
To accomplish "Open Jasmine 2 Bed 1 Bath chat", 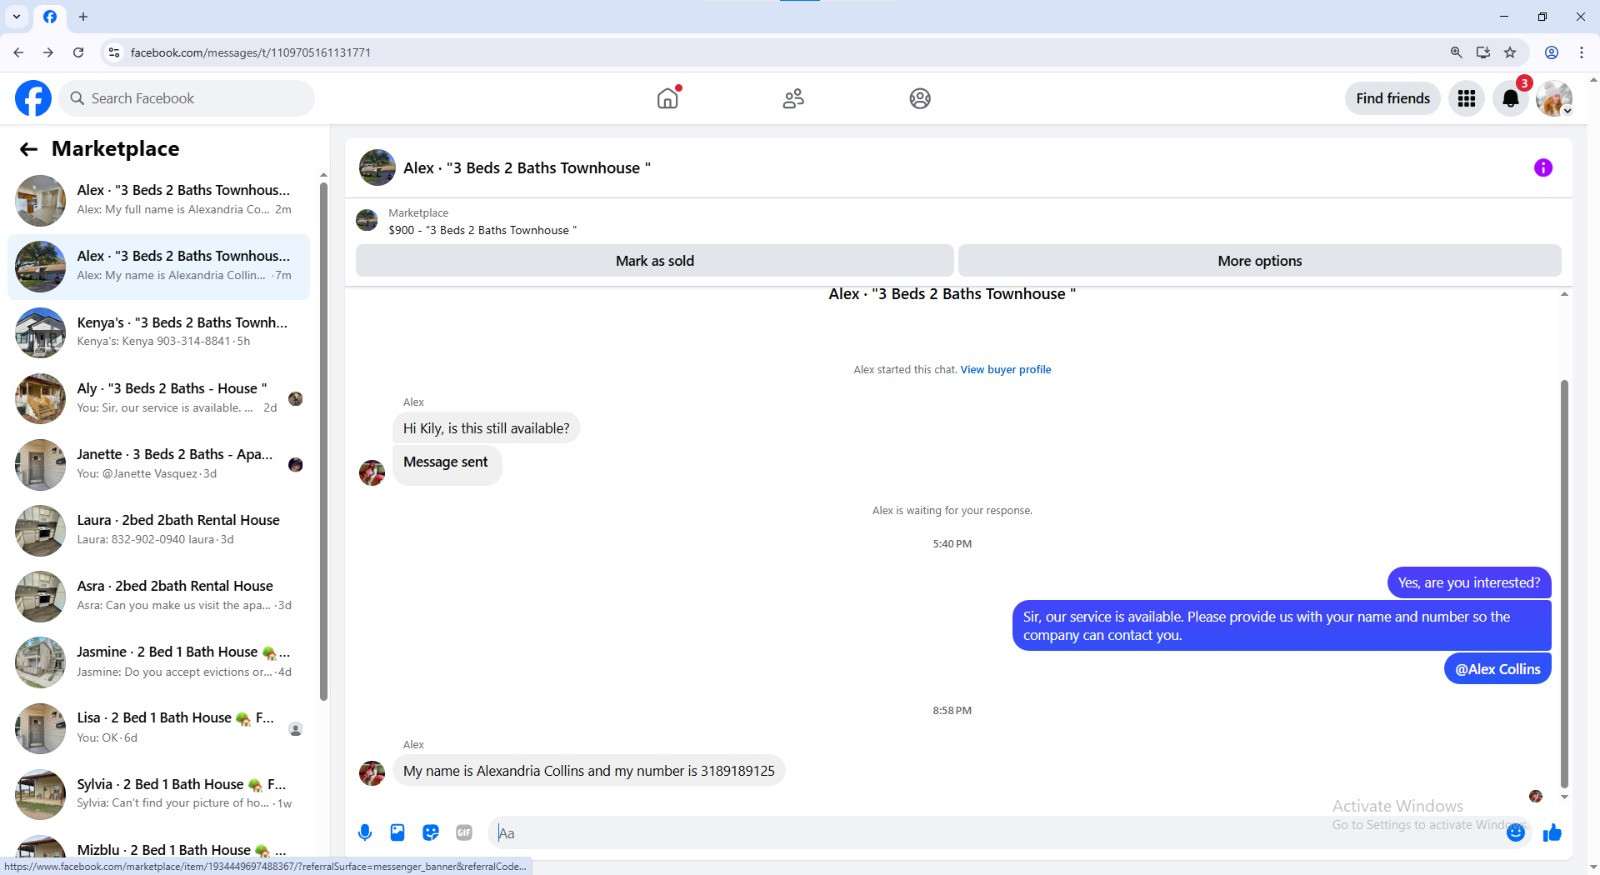I will pos(159,662).
